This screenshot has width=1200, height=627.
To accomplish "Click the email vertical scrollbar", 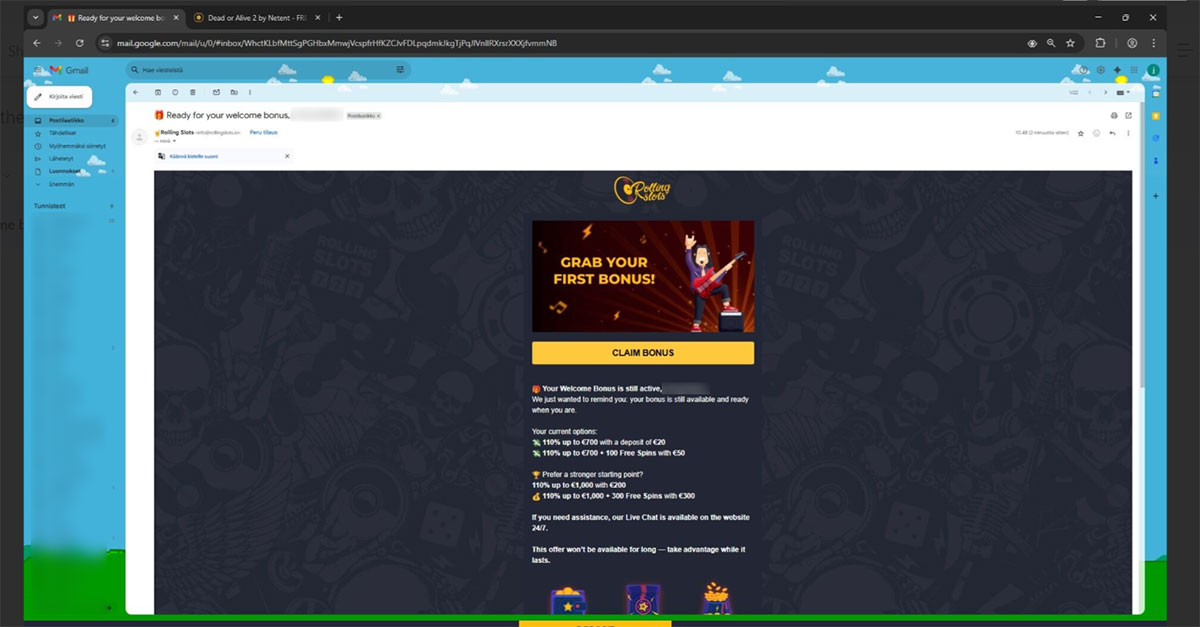I will pyautogui.click(x=1141, y=245).
